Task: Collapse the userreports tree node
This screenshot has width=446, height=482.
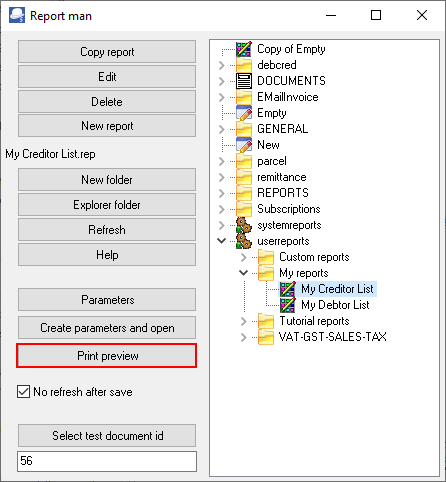Action: [222, 241]
